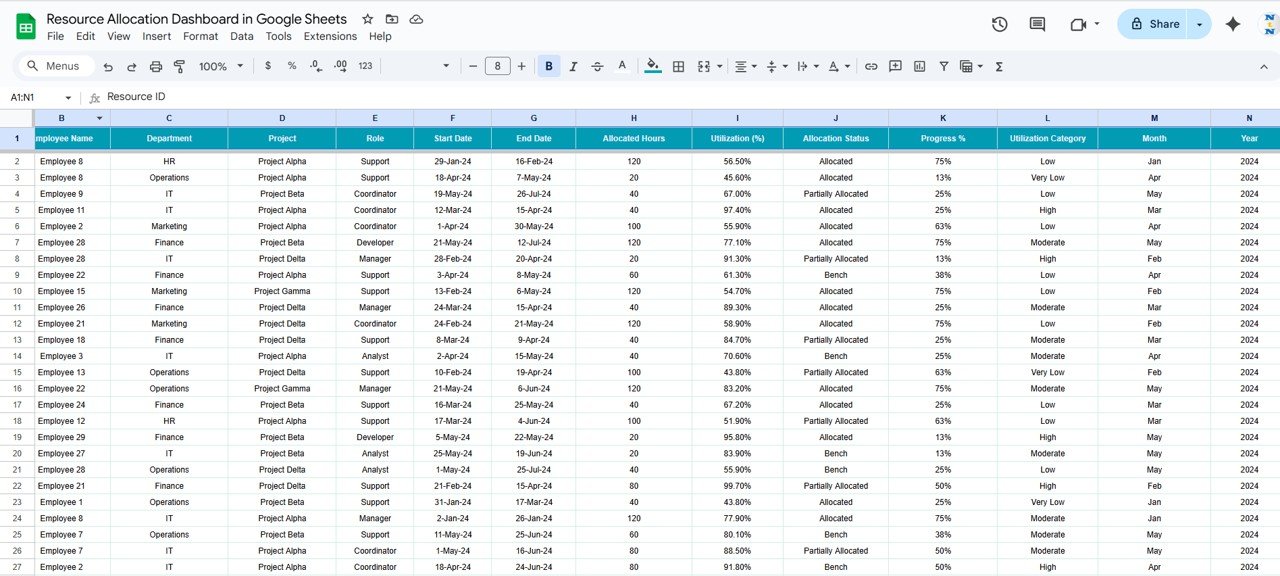Open the comments panel icon
Viewport: 1280px width, 576px height.
(x=1037, y=24)
